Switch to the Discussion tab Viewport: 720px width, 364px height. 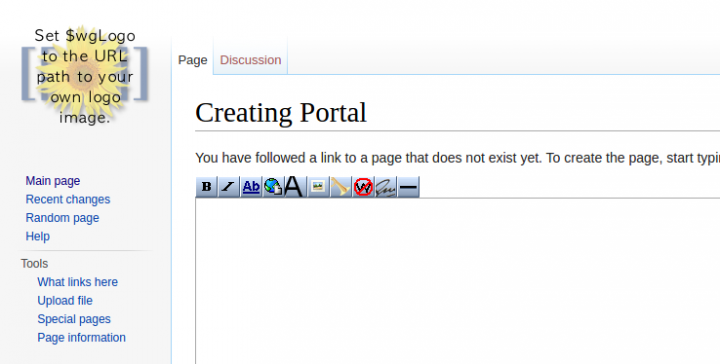tap(251, 60)
